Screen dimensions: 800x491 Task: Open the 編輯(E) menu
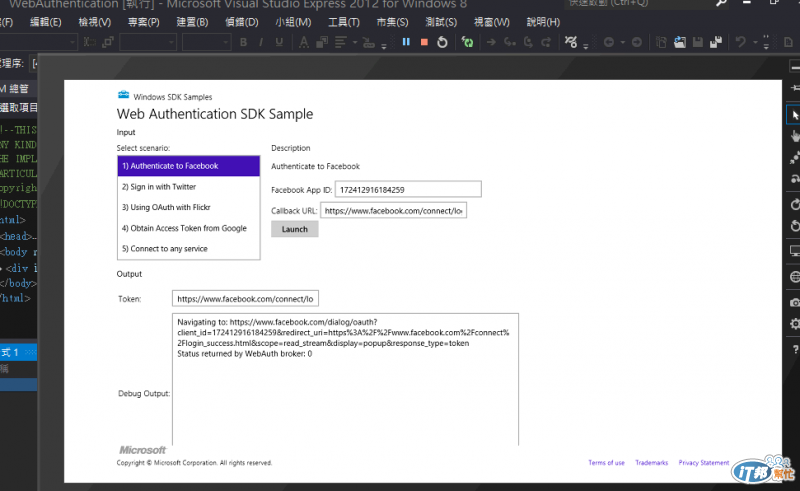coord(45,22)
